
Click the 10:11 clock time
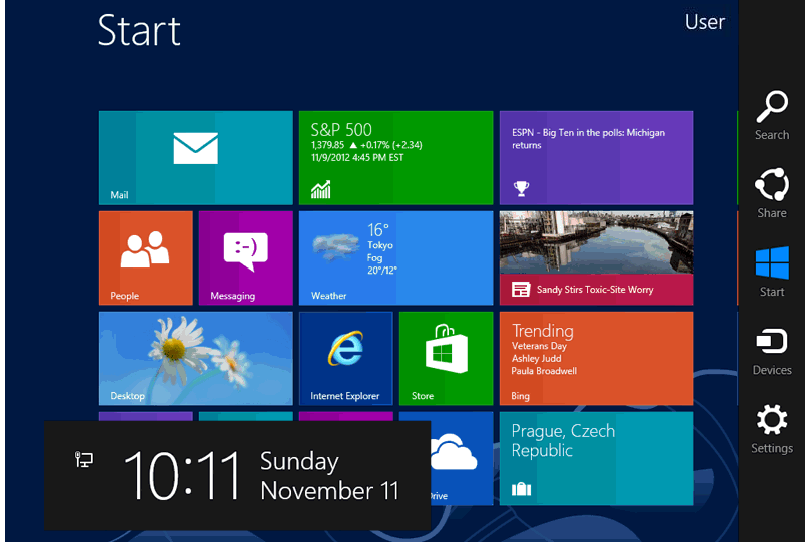coord(182,475)
